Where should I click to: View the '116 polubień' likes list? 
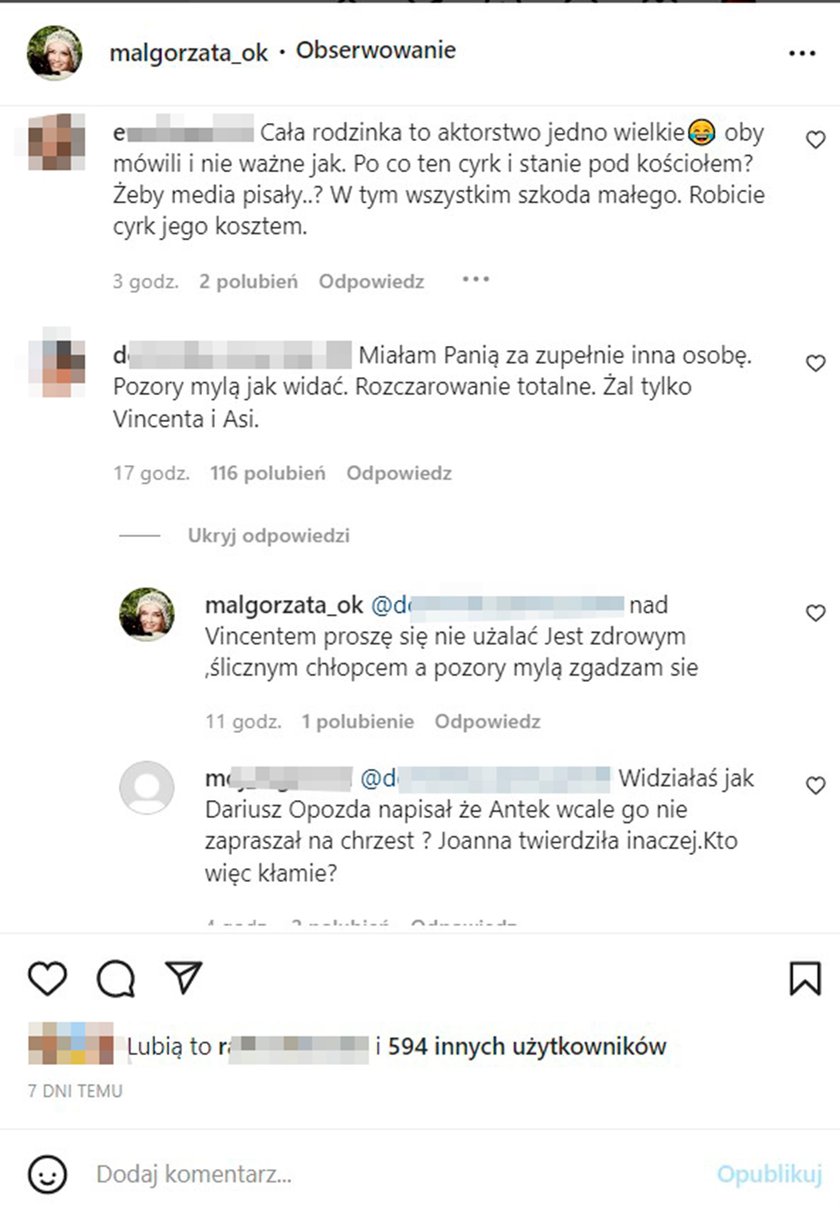(268, 473)
